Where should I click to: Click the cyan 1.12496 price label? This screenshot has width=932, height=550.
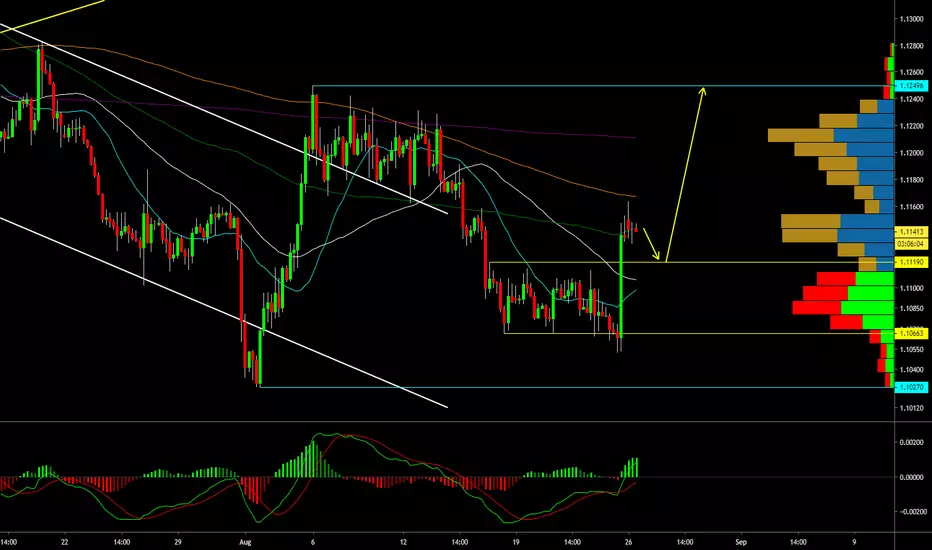tap(911, 86)
